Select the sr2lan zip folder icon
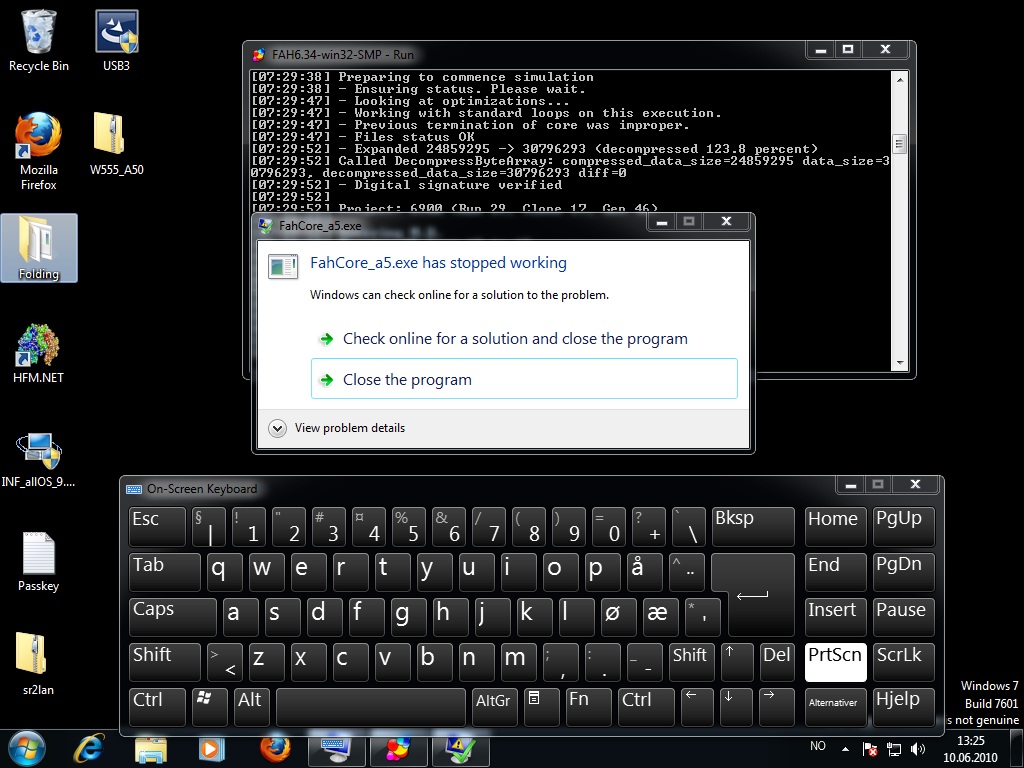The image size is (1024, 768). (39, 664)
